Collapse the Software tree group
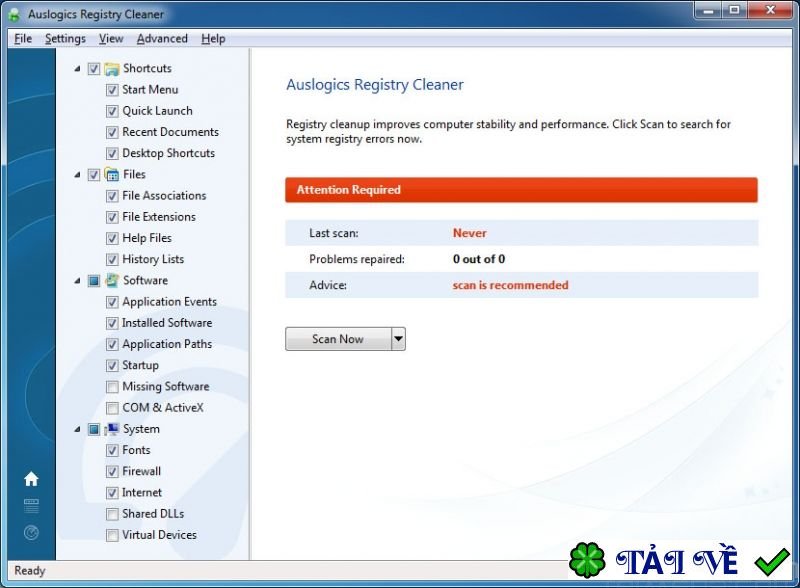The width and height of the screenshot is (800, 588). tap(78, 281)
